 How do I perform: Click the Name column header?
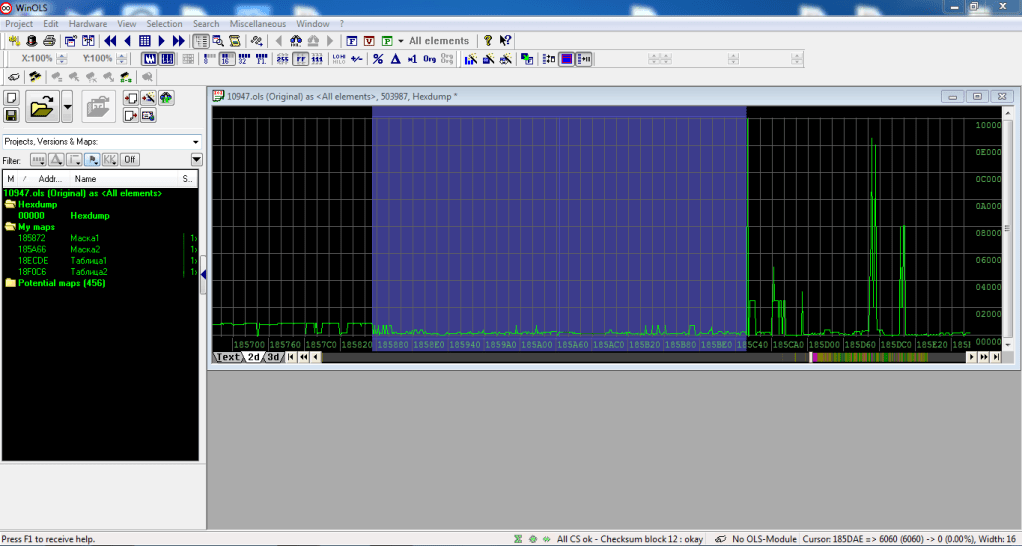[x=86, y=178]
